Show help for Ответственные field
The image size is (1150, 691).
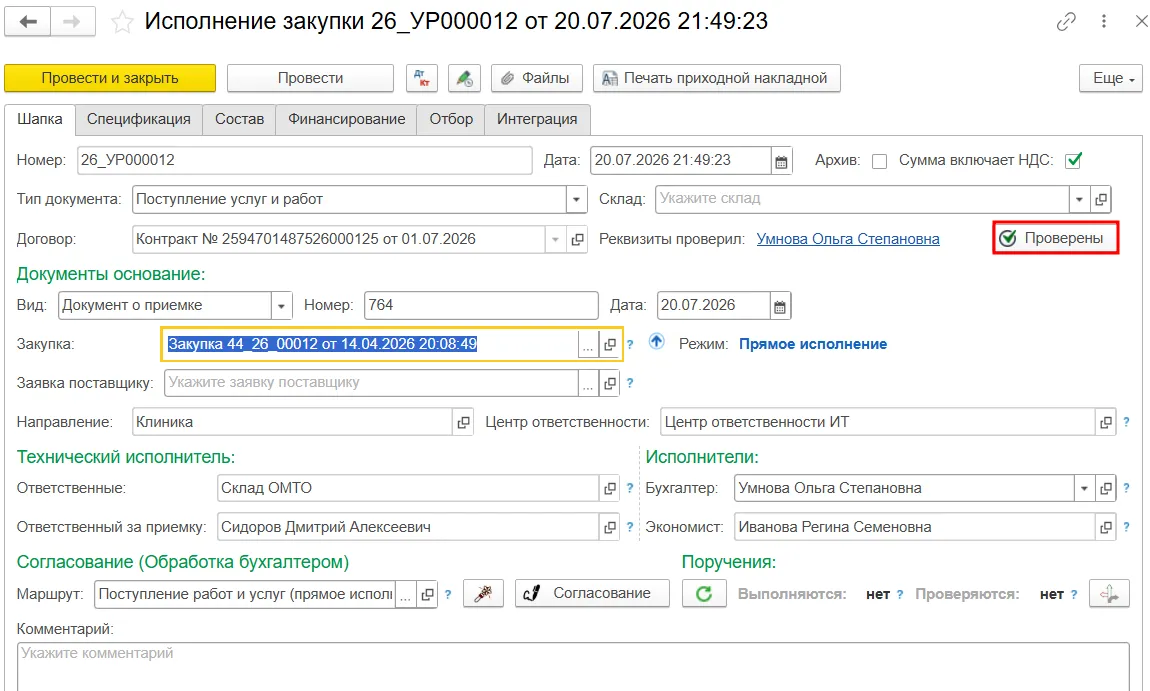pyautogui.click(x=630, y=489)
